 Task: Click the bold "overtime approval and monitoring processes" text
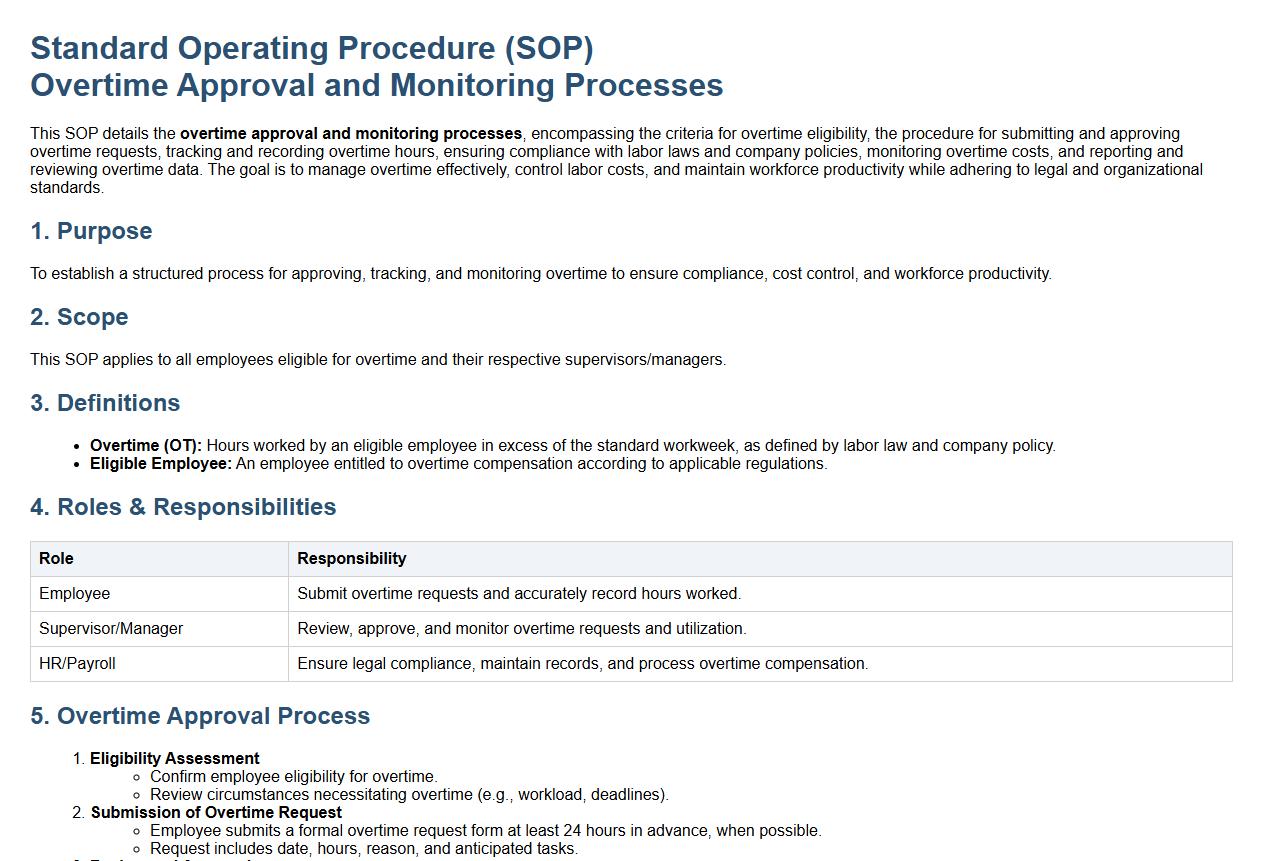pyautogui.click(x=351, y=134)
